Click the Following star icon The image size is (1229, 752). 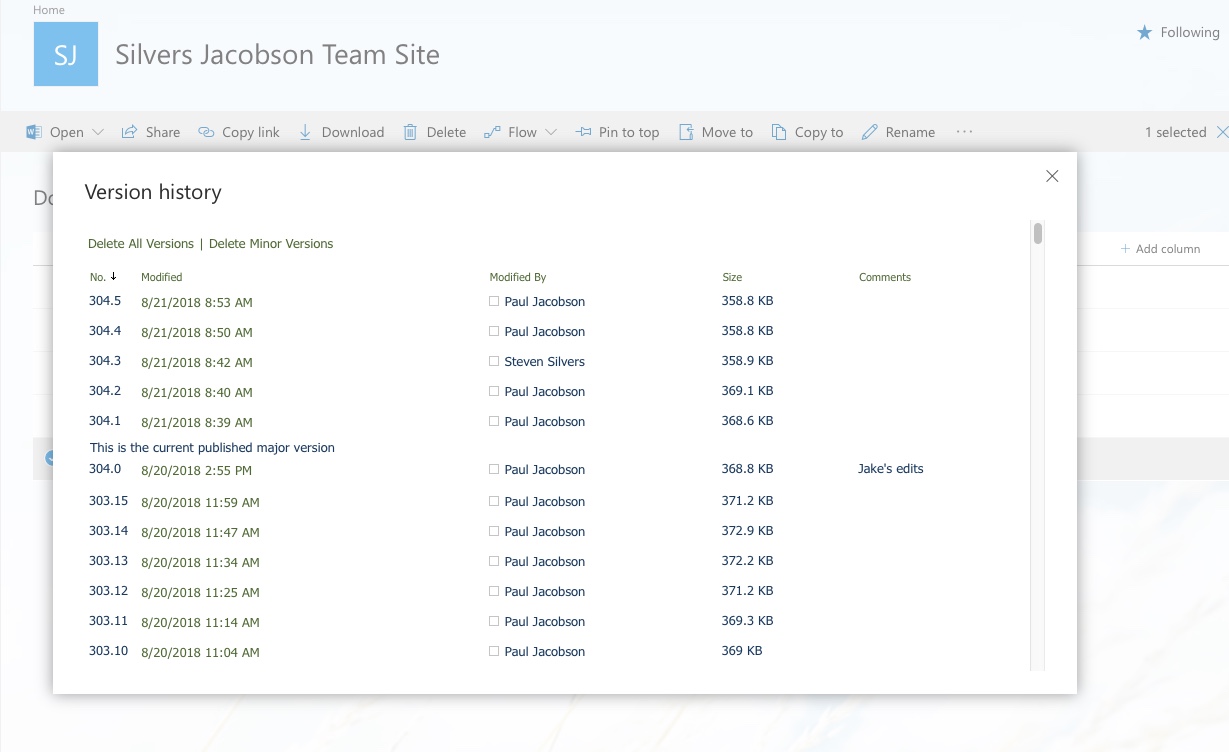tap(1145, 33)
